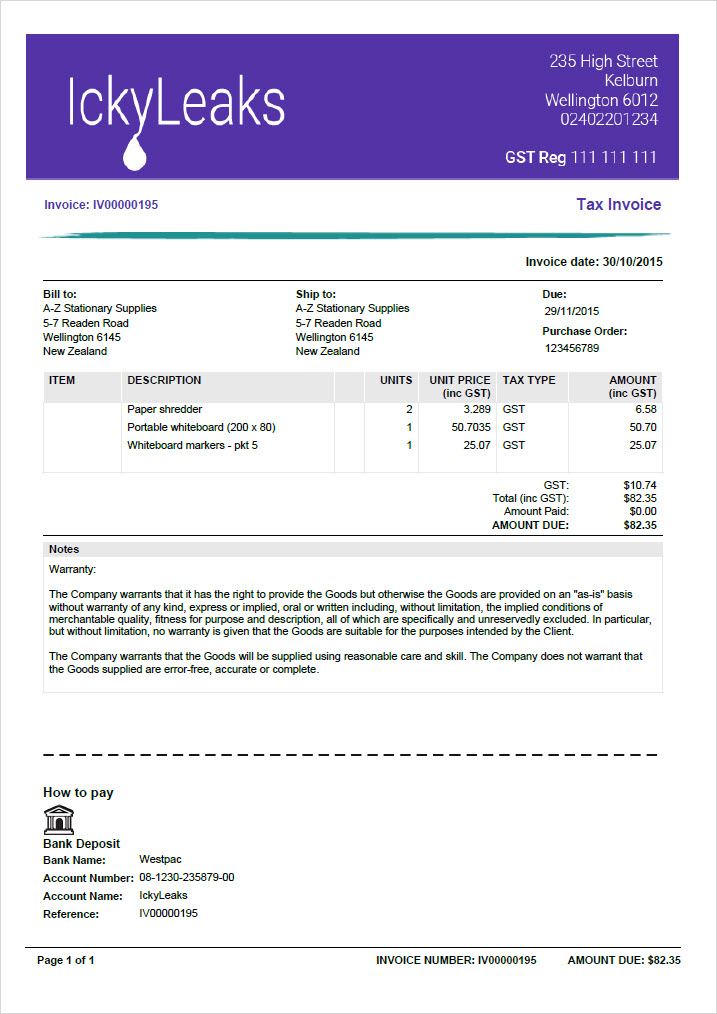Click the Tax Invoice title
This screenshot has width=717, height=1014.
point(619,205)
